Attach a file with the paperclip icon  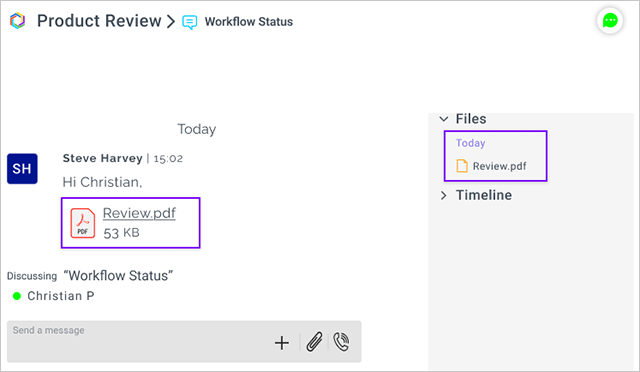(314, 342)
